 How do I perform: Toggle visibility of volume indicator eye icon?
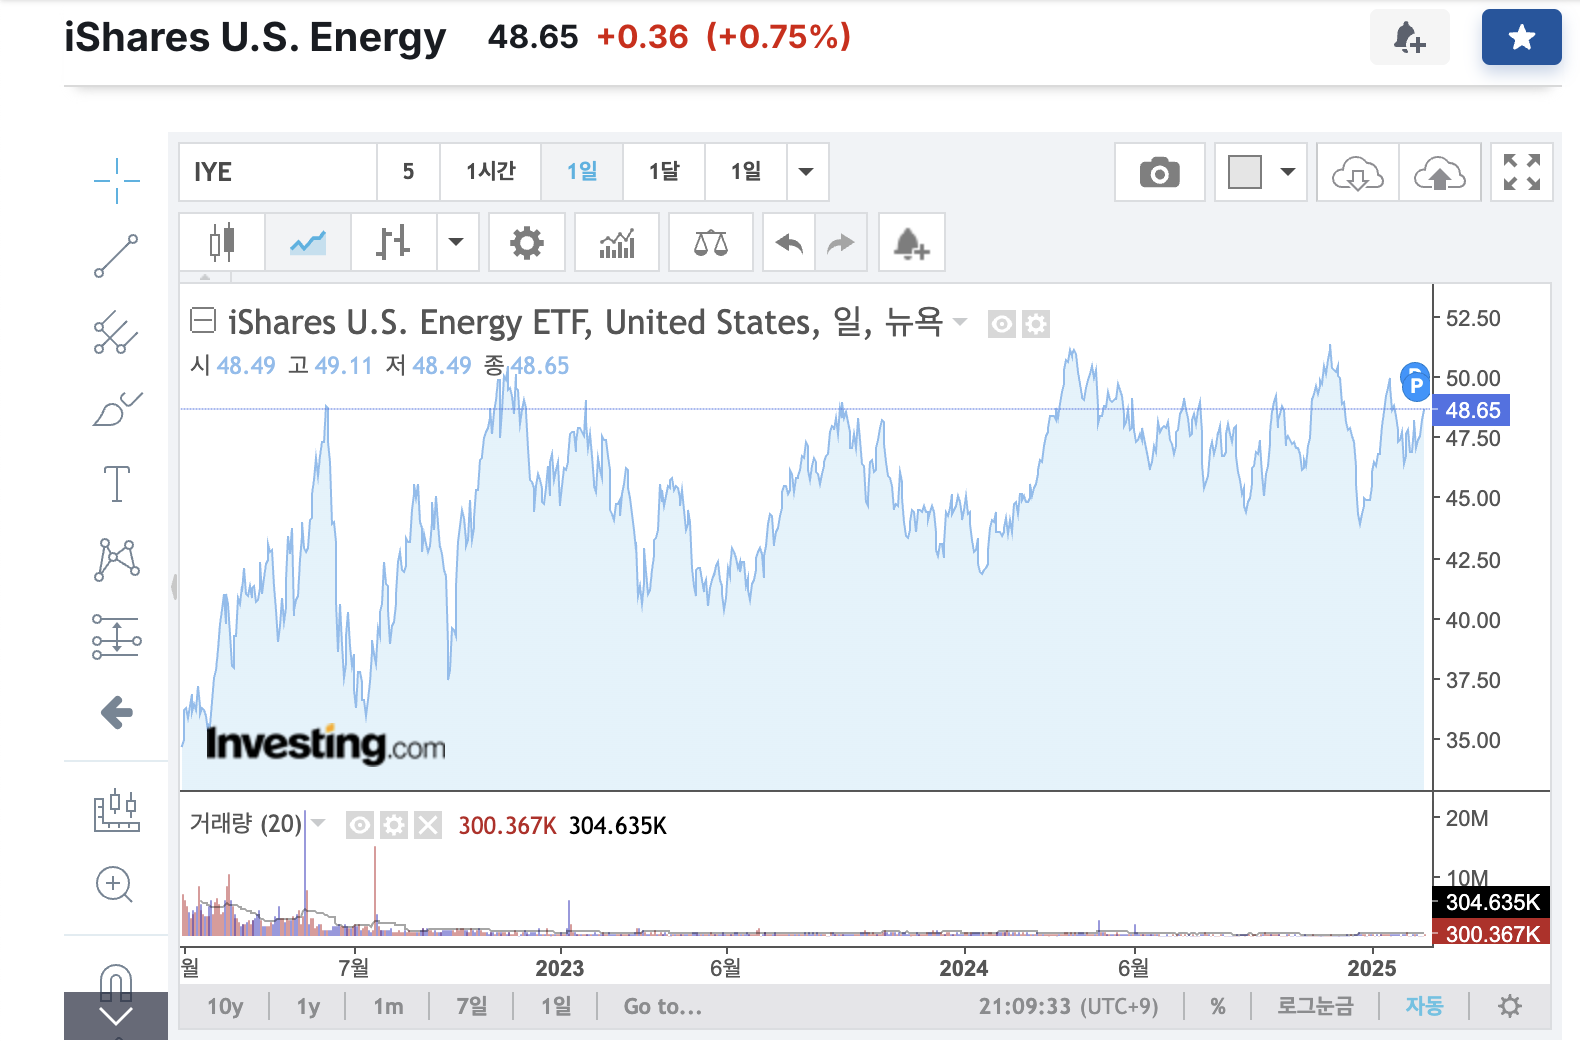[x=360, y=825]
